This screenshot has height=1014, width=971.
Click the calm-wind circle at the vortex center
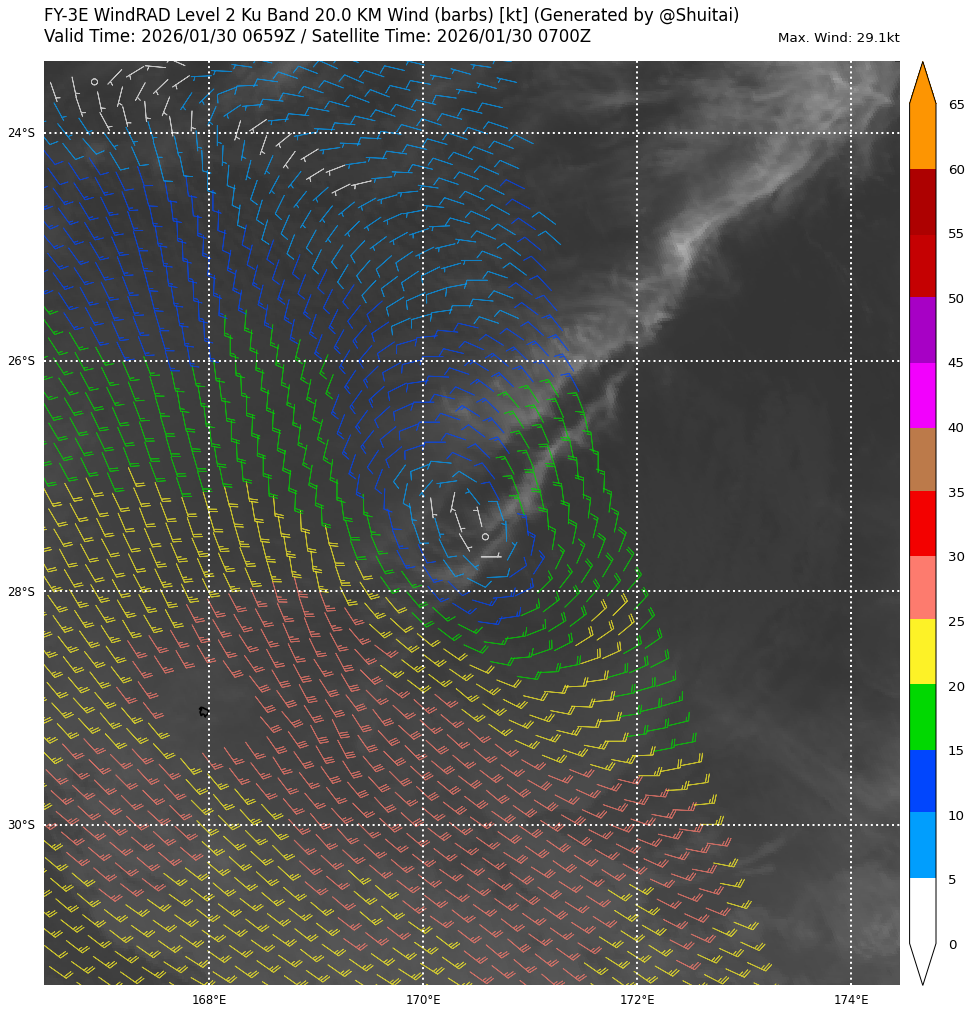tap(485, 537)
